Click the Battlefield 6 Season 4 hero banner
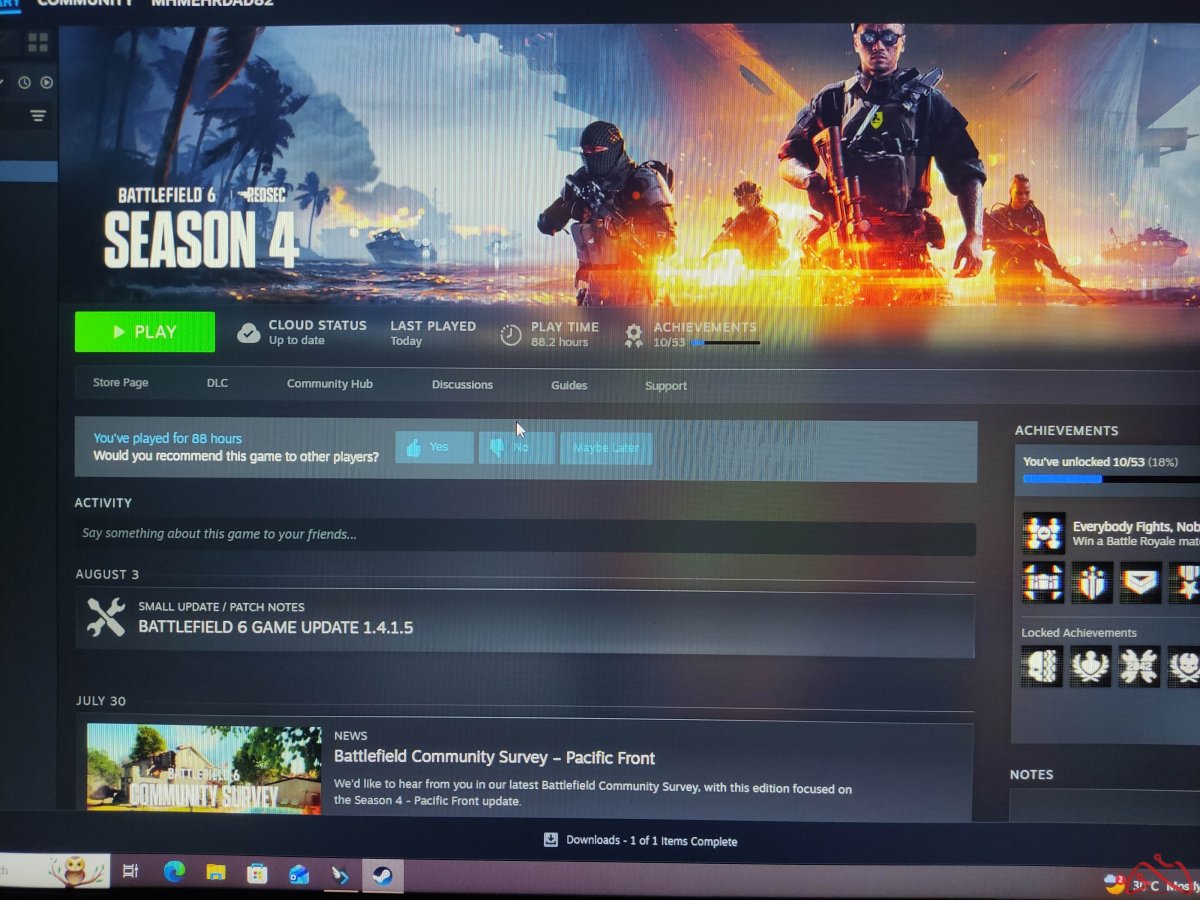This screenshot has height=900, width=1200. pyautogui.click(x=629, y=166)
